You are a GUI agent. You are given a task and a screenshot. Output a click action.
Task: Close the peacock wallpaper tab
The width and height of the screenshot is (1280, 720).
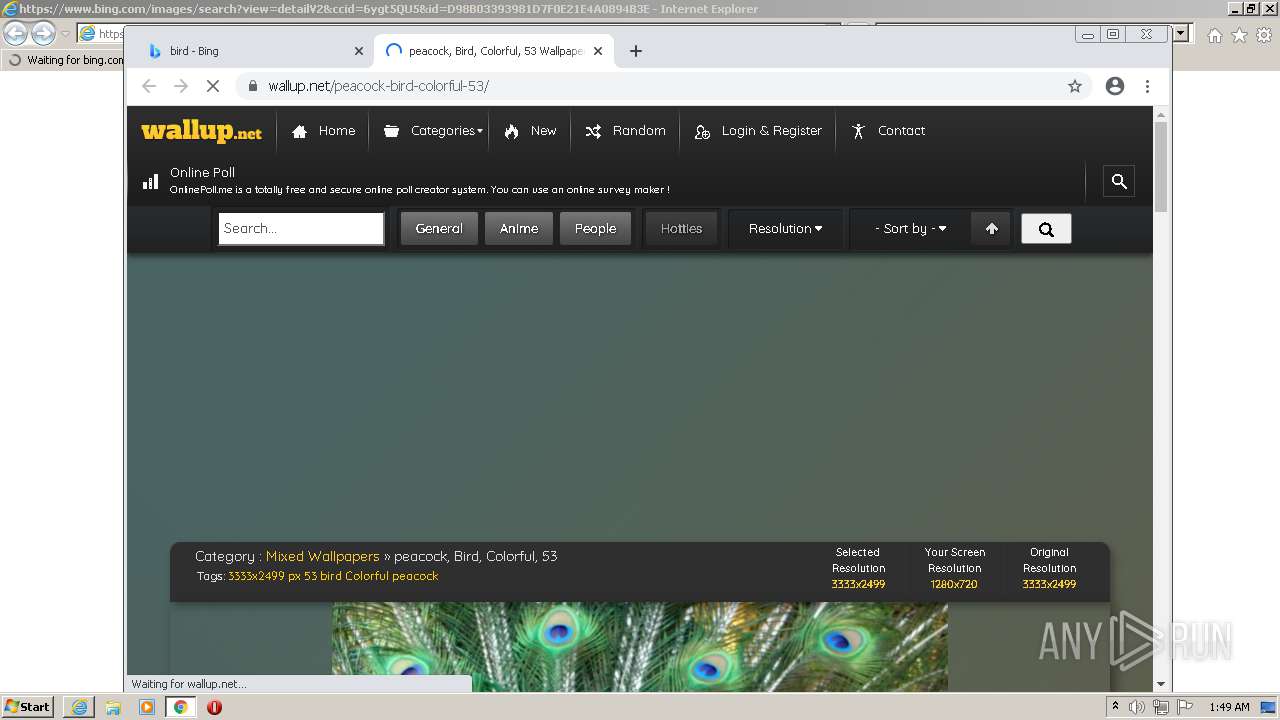click(598, 51)
